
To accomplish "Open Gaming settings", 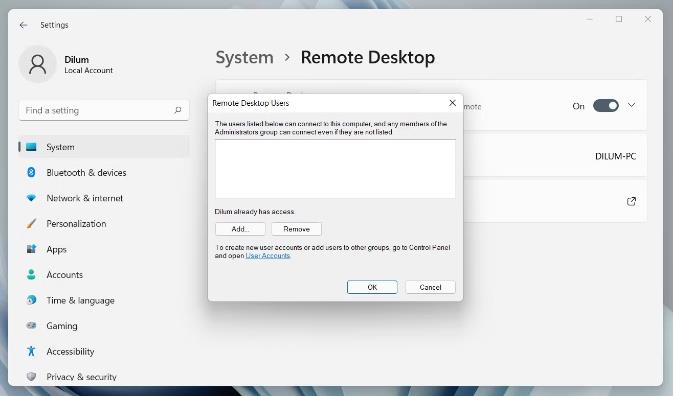I will [x=104, y=325].
